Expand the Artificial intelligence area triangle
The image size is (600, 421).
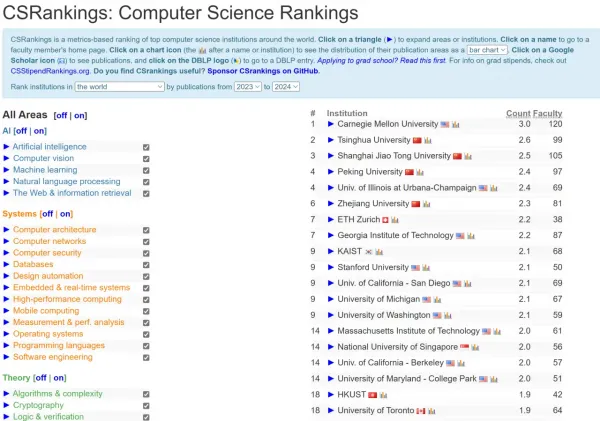(x=6, y=147)
